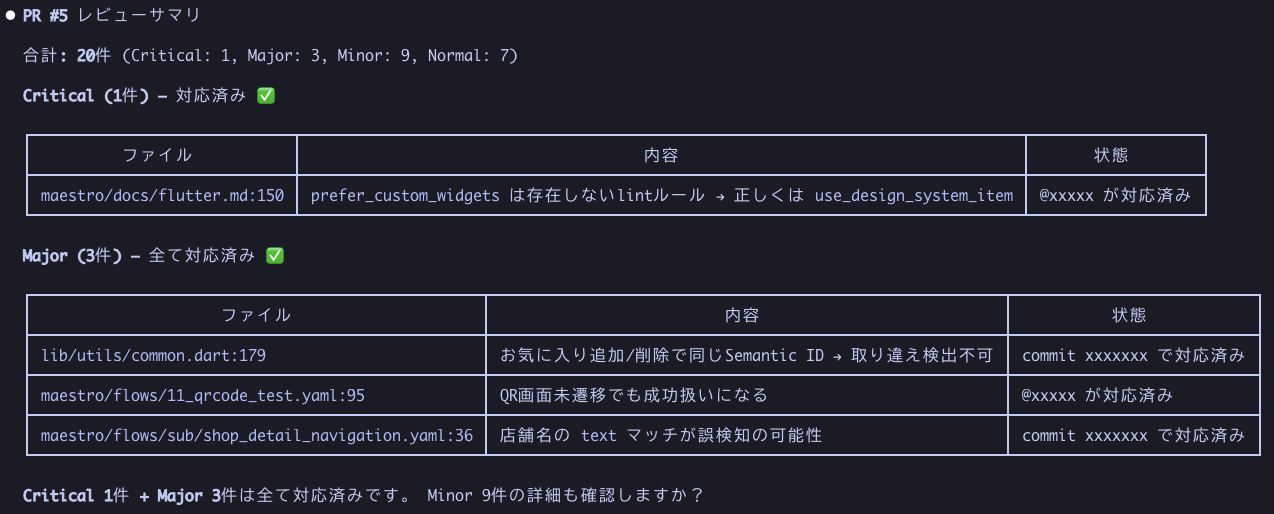Click the Minor 9件の詳細も確認しますか question
This screenshot has height=514, width=1274.
point(565,495)
